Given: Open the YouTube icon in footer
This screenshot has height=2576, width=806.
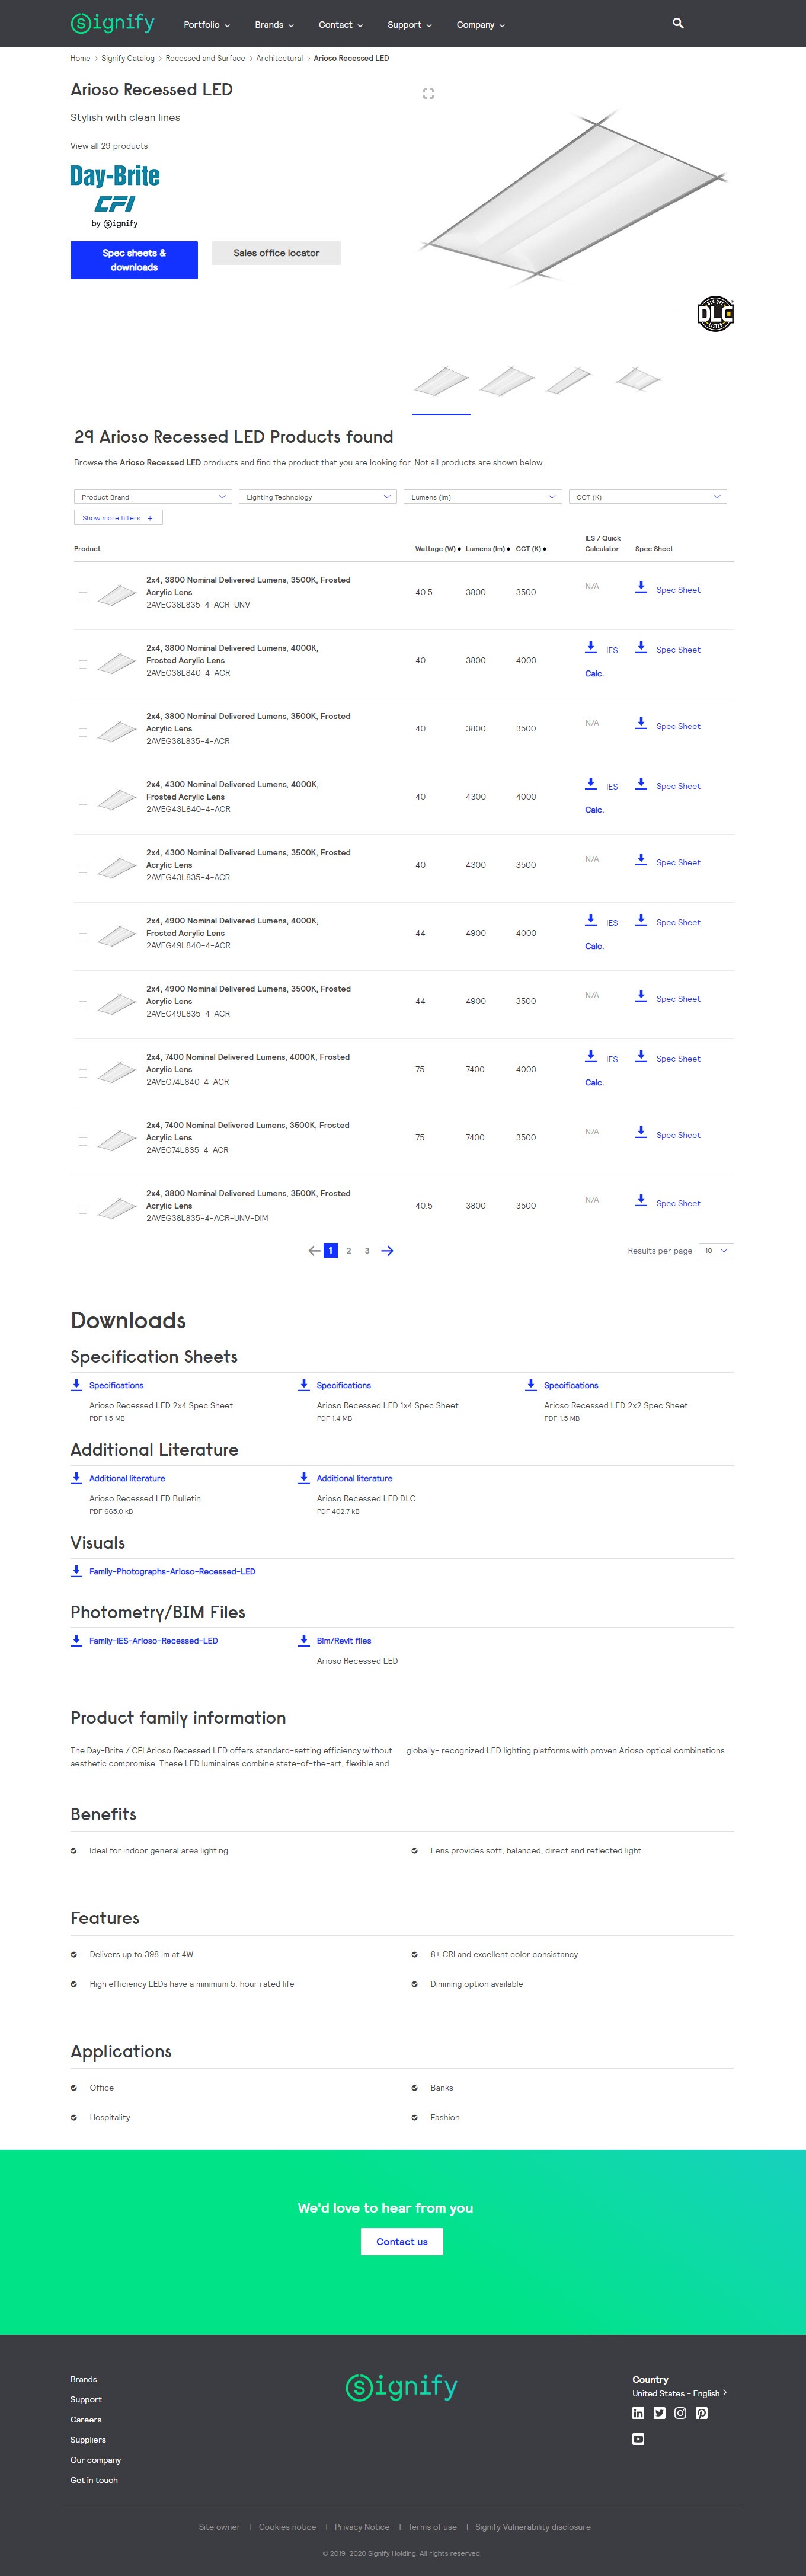Looking at the screenshot, I should (x=638, y=2439).
